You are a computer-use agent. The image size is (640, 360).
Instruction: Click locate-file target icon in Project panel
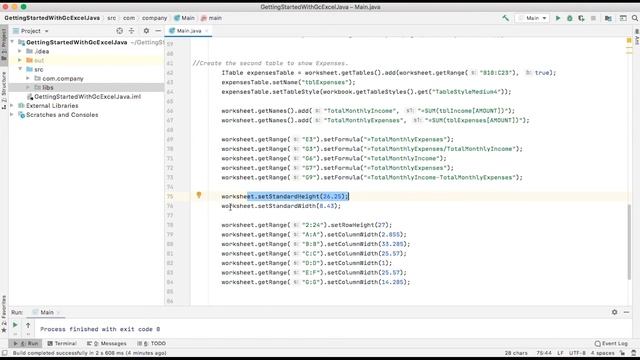coord(119,31)
